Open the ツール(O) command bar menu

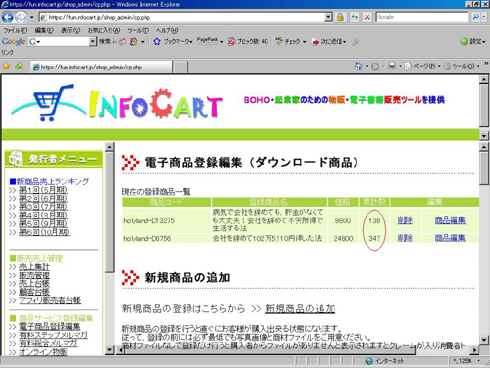(462, 66)
